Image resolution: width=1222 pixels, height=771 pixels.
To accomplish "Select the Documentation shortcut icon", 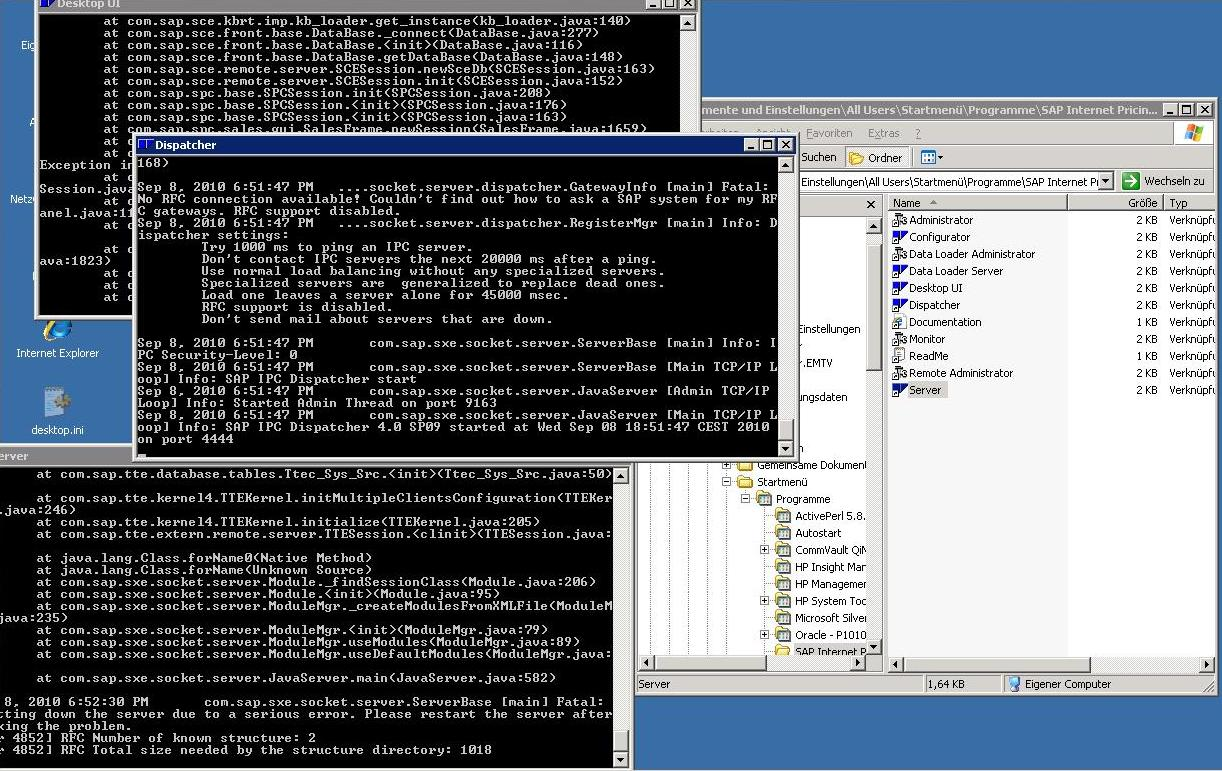I will click(x=899, y=322).
